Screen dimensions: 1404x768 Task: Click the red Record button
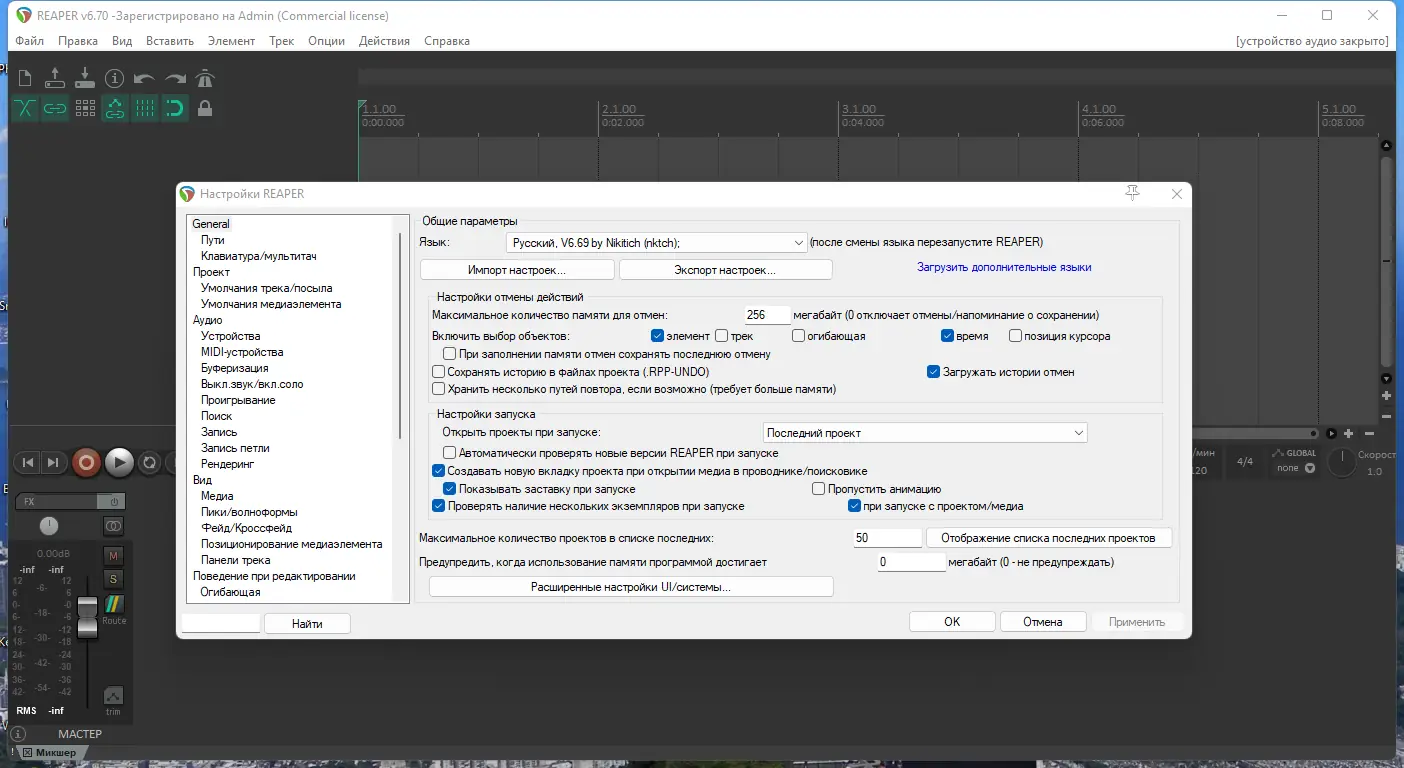point(86,462)
